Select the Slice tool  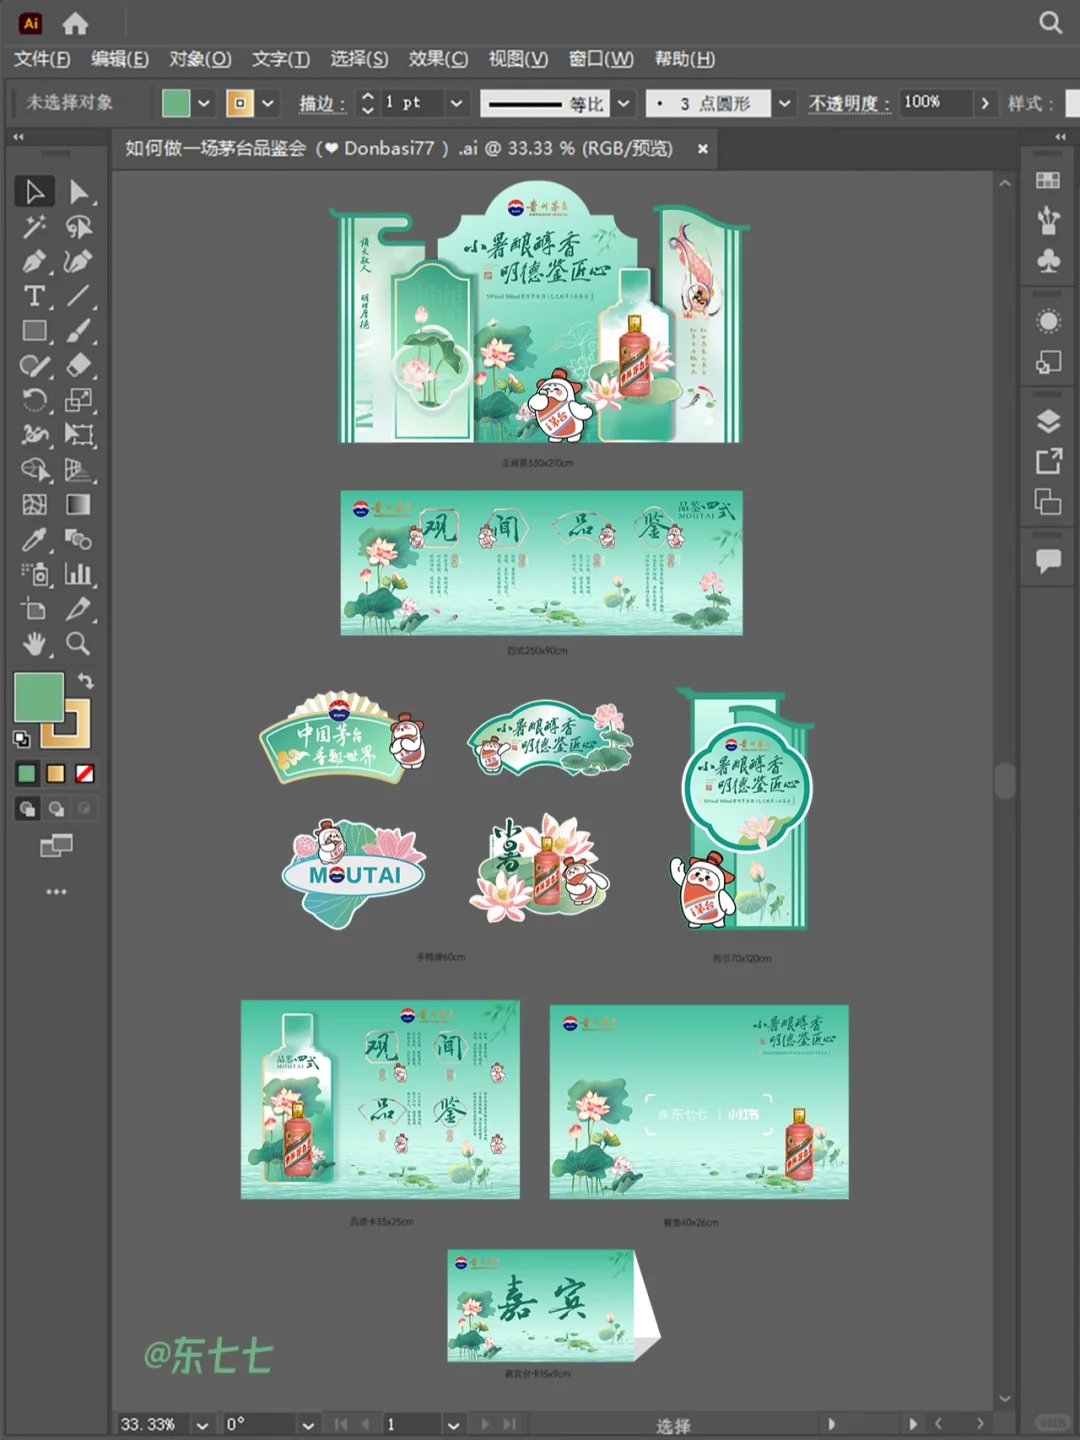point(78,609)
